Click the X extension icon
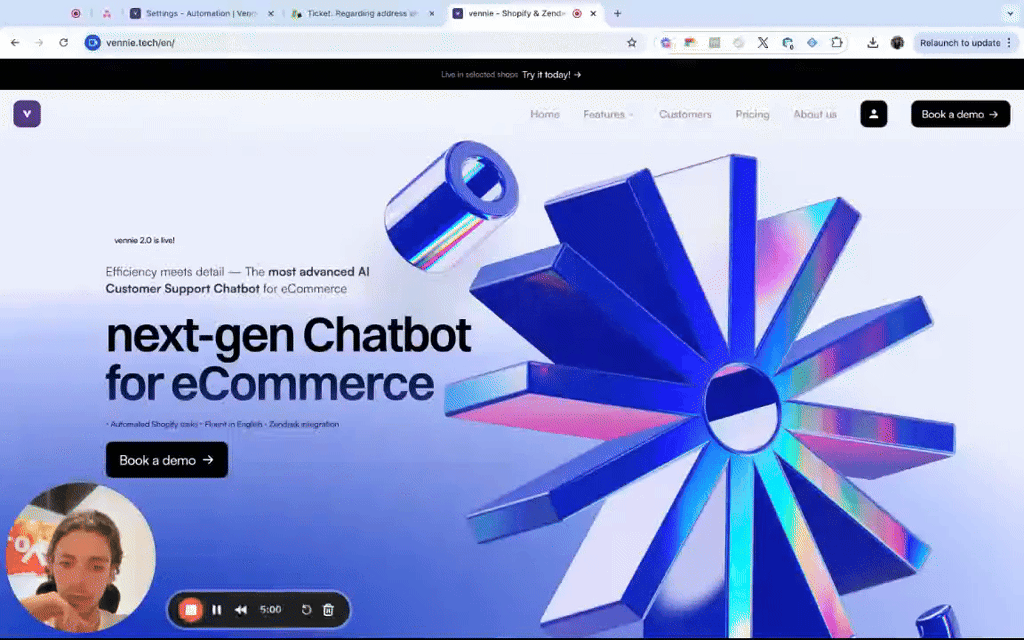Viewport: 1024px width, 640px height. 763,42
